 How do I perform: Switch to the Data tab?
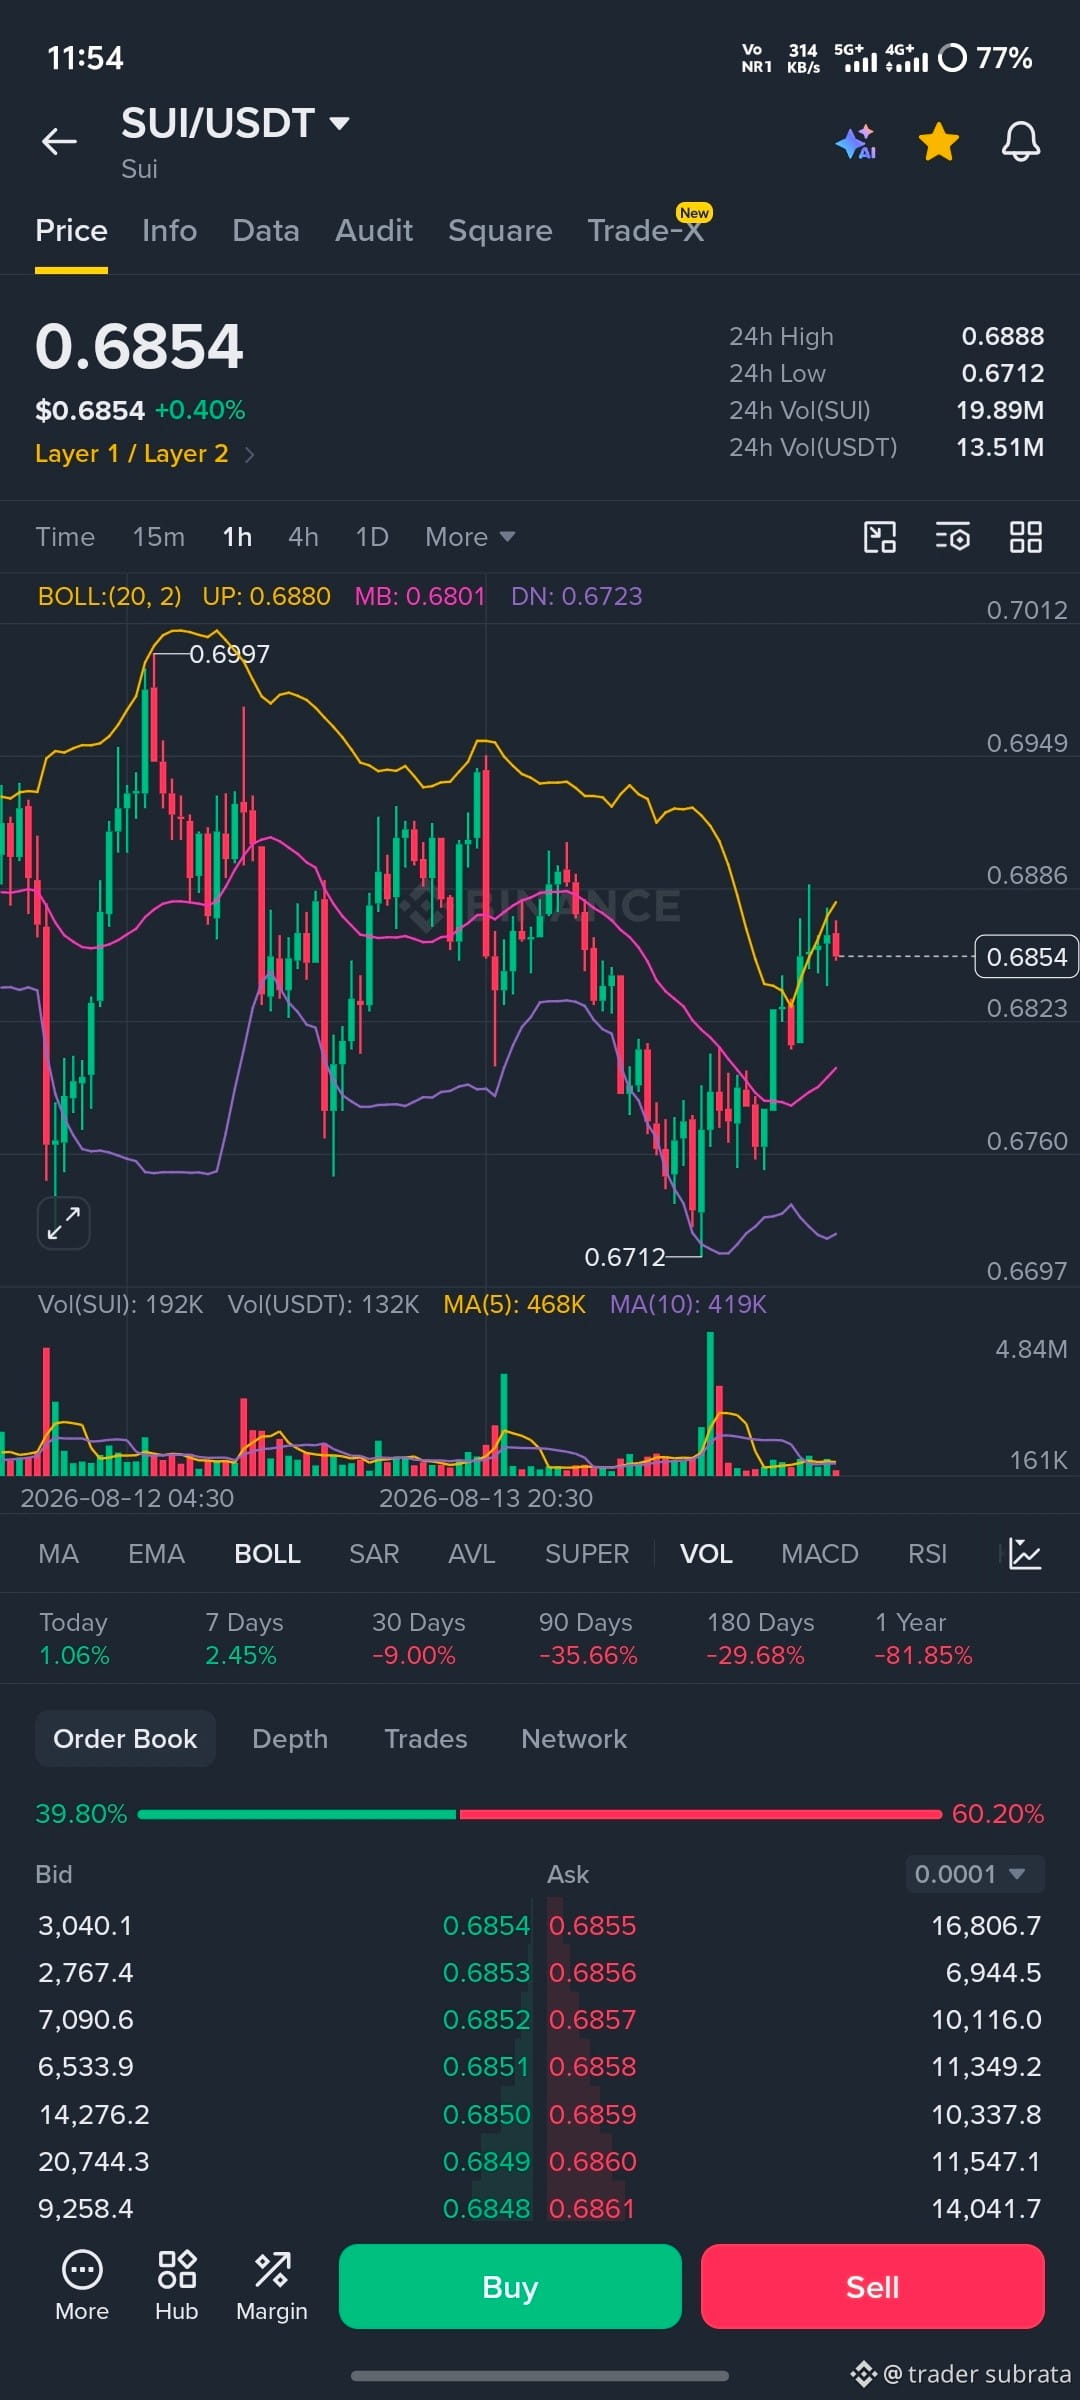point(266,231)
